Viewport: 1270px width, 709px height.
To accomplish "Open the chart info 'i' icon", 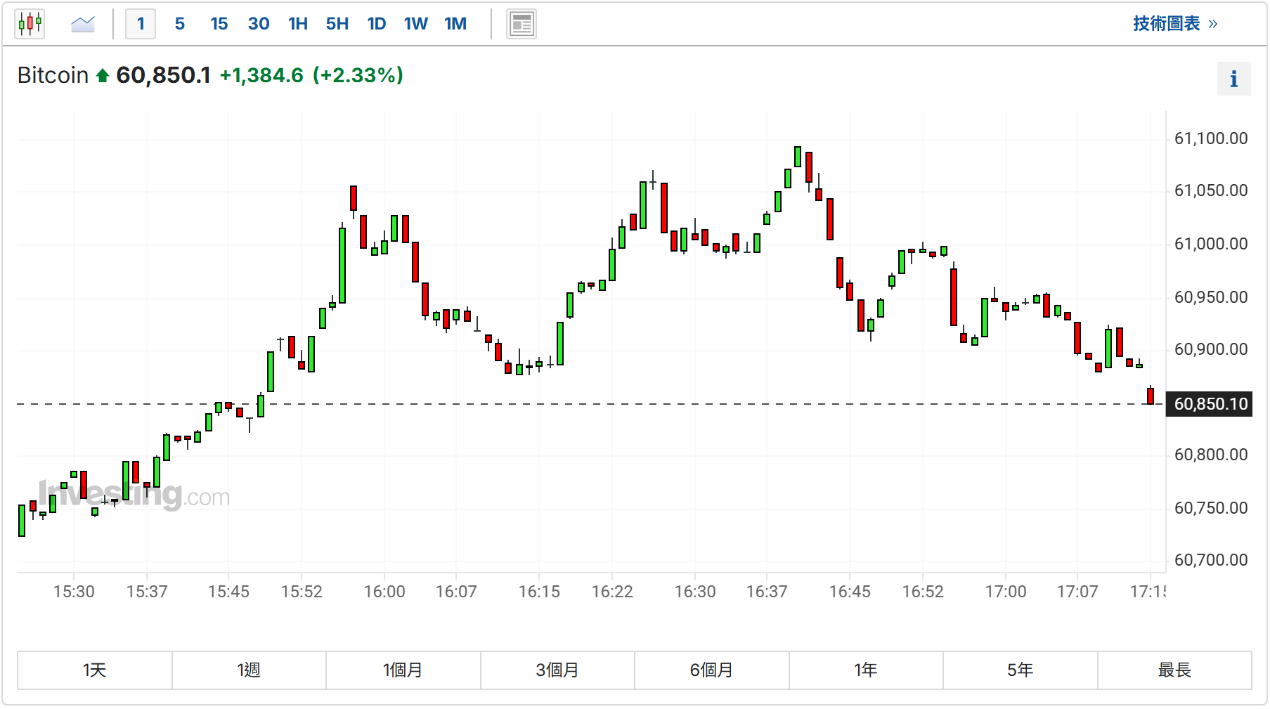I will point(1233,79).
